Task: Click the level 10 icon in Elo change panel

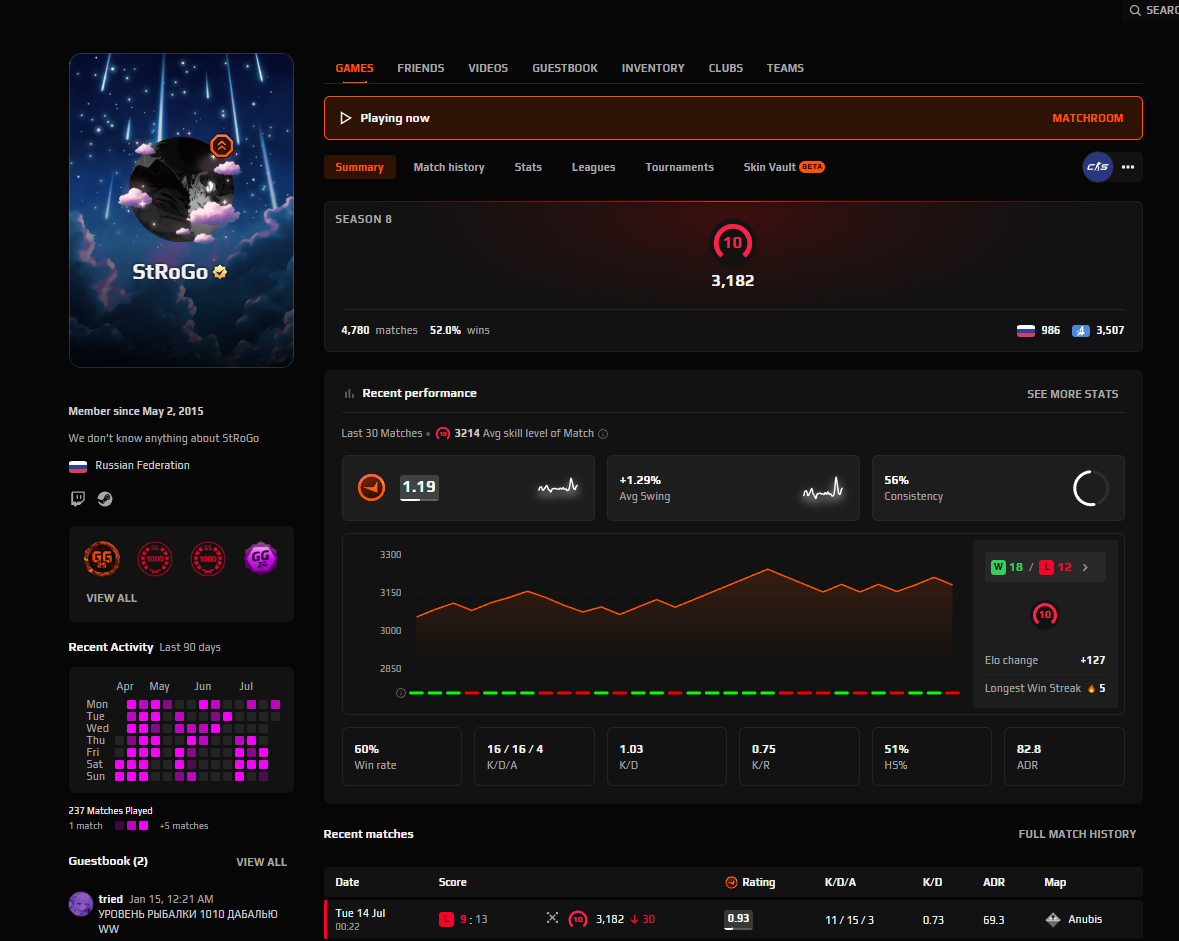Action: (x=1044, y=615)
